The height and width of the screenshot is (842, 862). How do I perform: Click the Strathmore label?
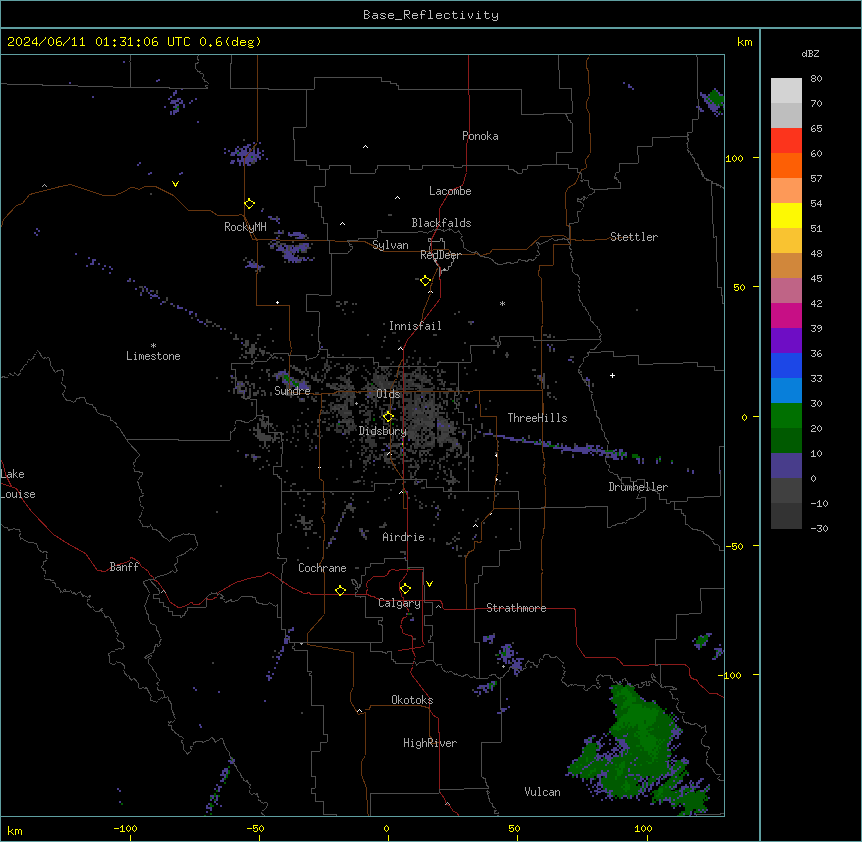point(516,608)
